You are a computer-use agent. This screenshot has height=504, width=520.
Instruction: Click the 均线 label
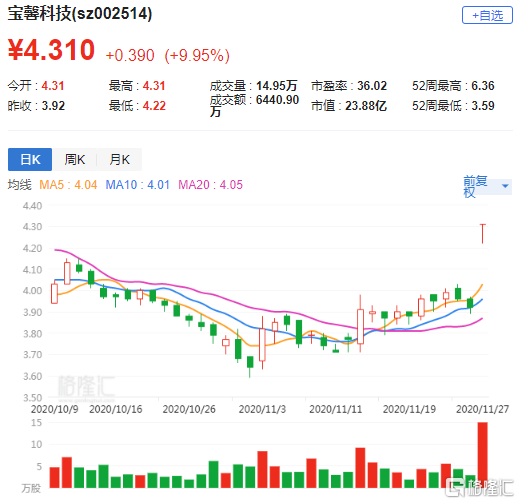click(19, 185)
